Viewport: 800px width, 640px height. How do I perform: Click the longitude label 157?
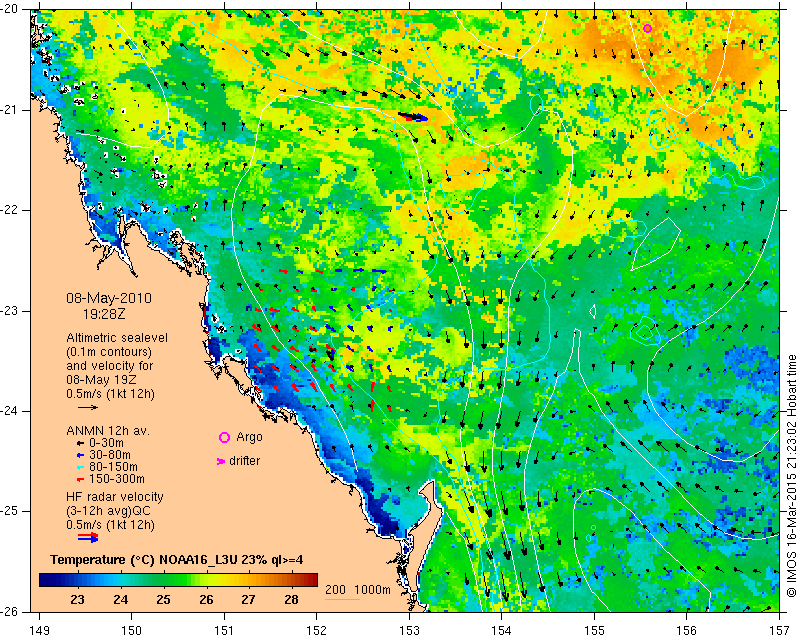tap(779, 631)
